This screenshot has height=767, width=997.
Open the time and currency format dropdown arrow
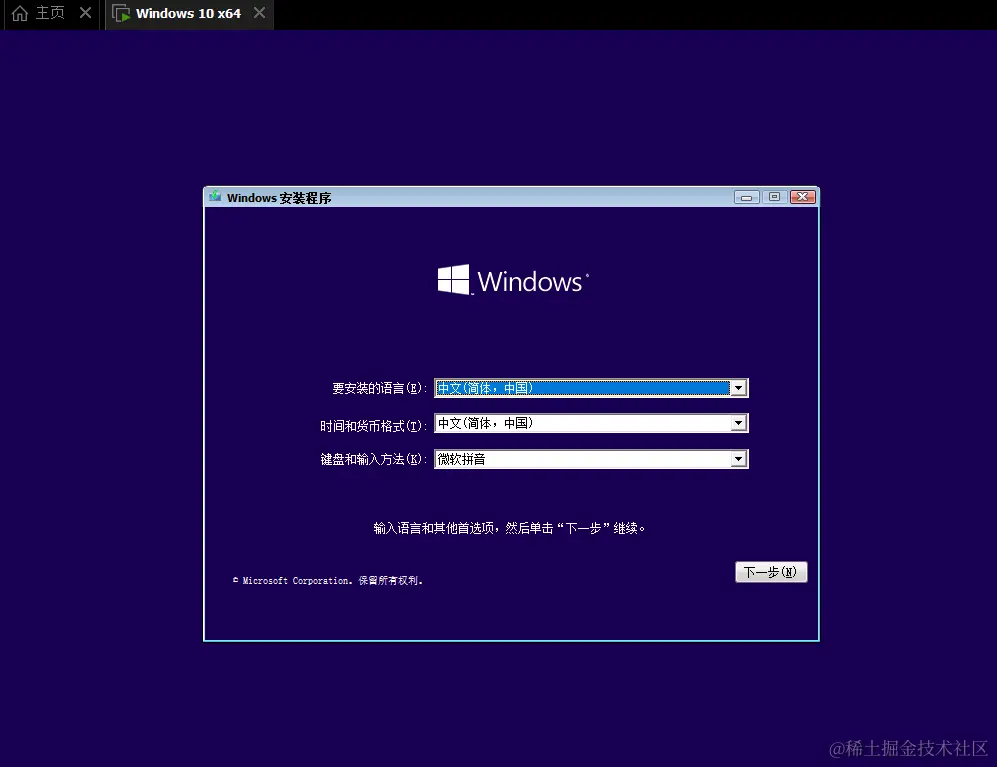[x=738, y=423]
